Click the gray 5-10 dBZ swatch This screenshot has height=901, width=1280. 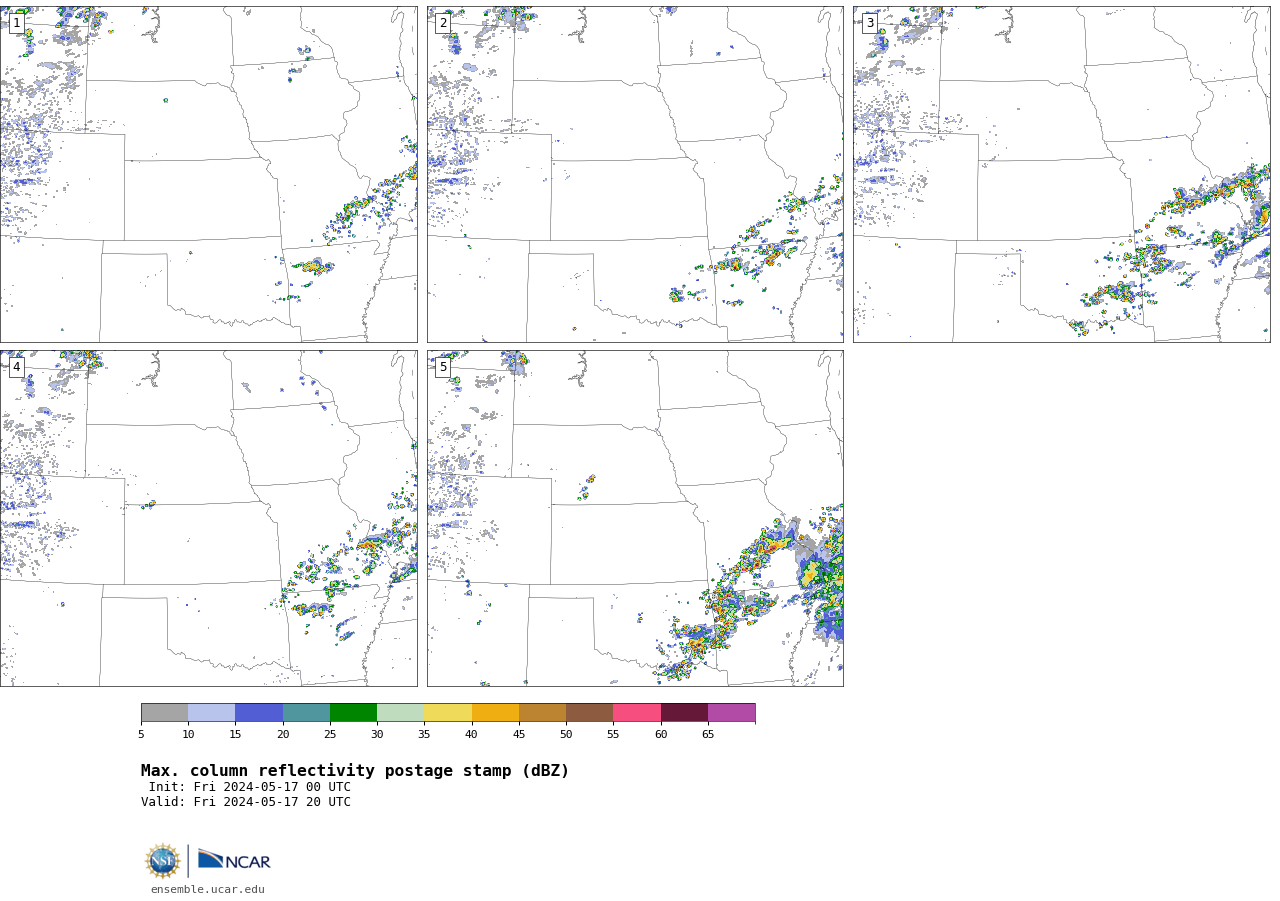coord(164,713)
